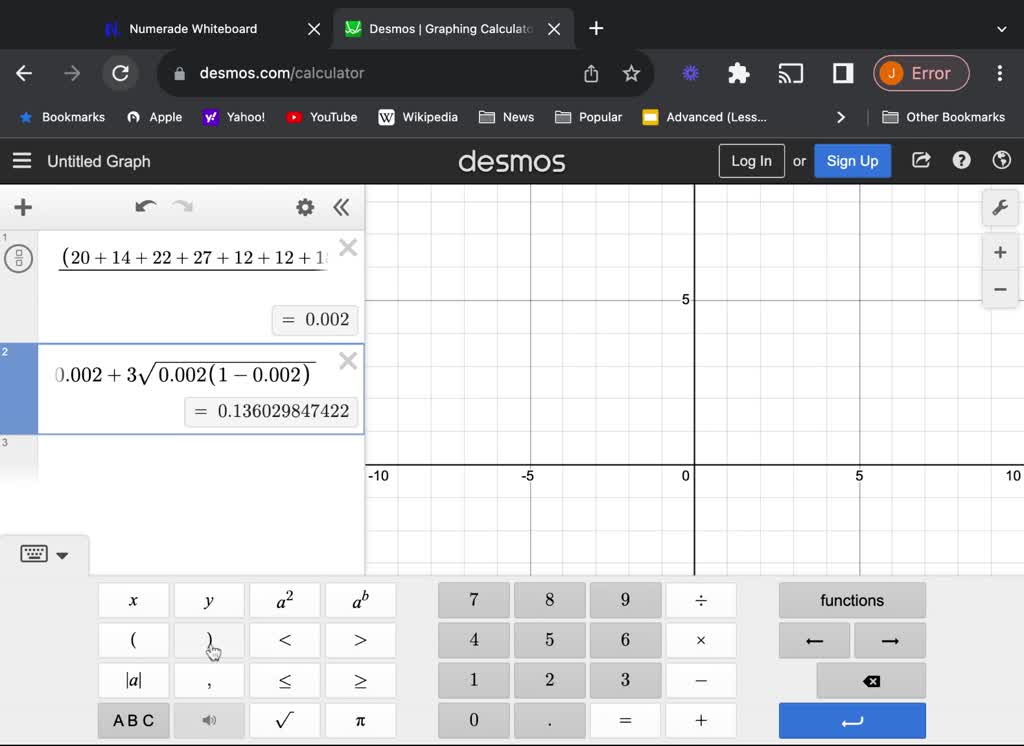
Task: Open graph settings with the wrench icon
Action: [x=1000, y=208]
